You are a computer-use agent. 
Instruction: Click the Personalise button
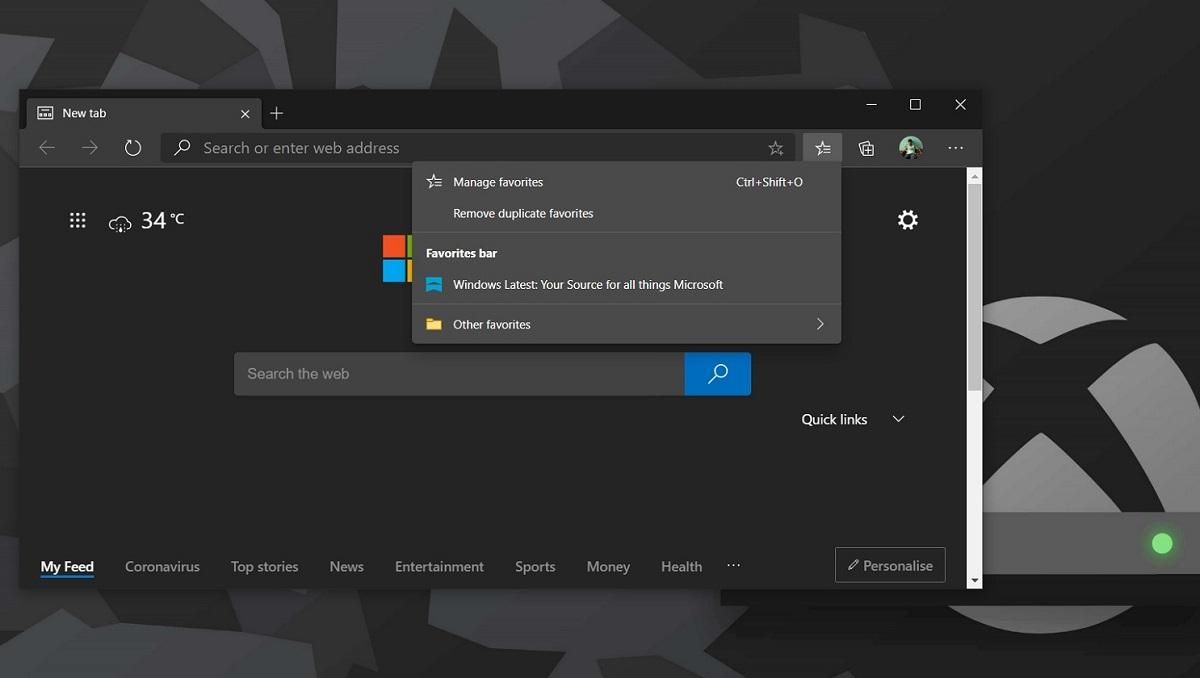[889, 564]
